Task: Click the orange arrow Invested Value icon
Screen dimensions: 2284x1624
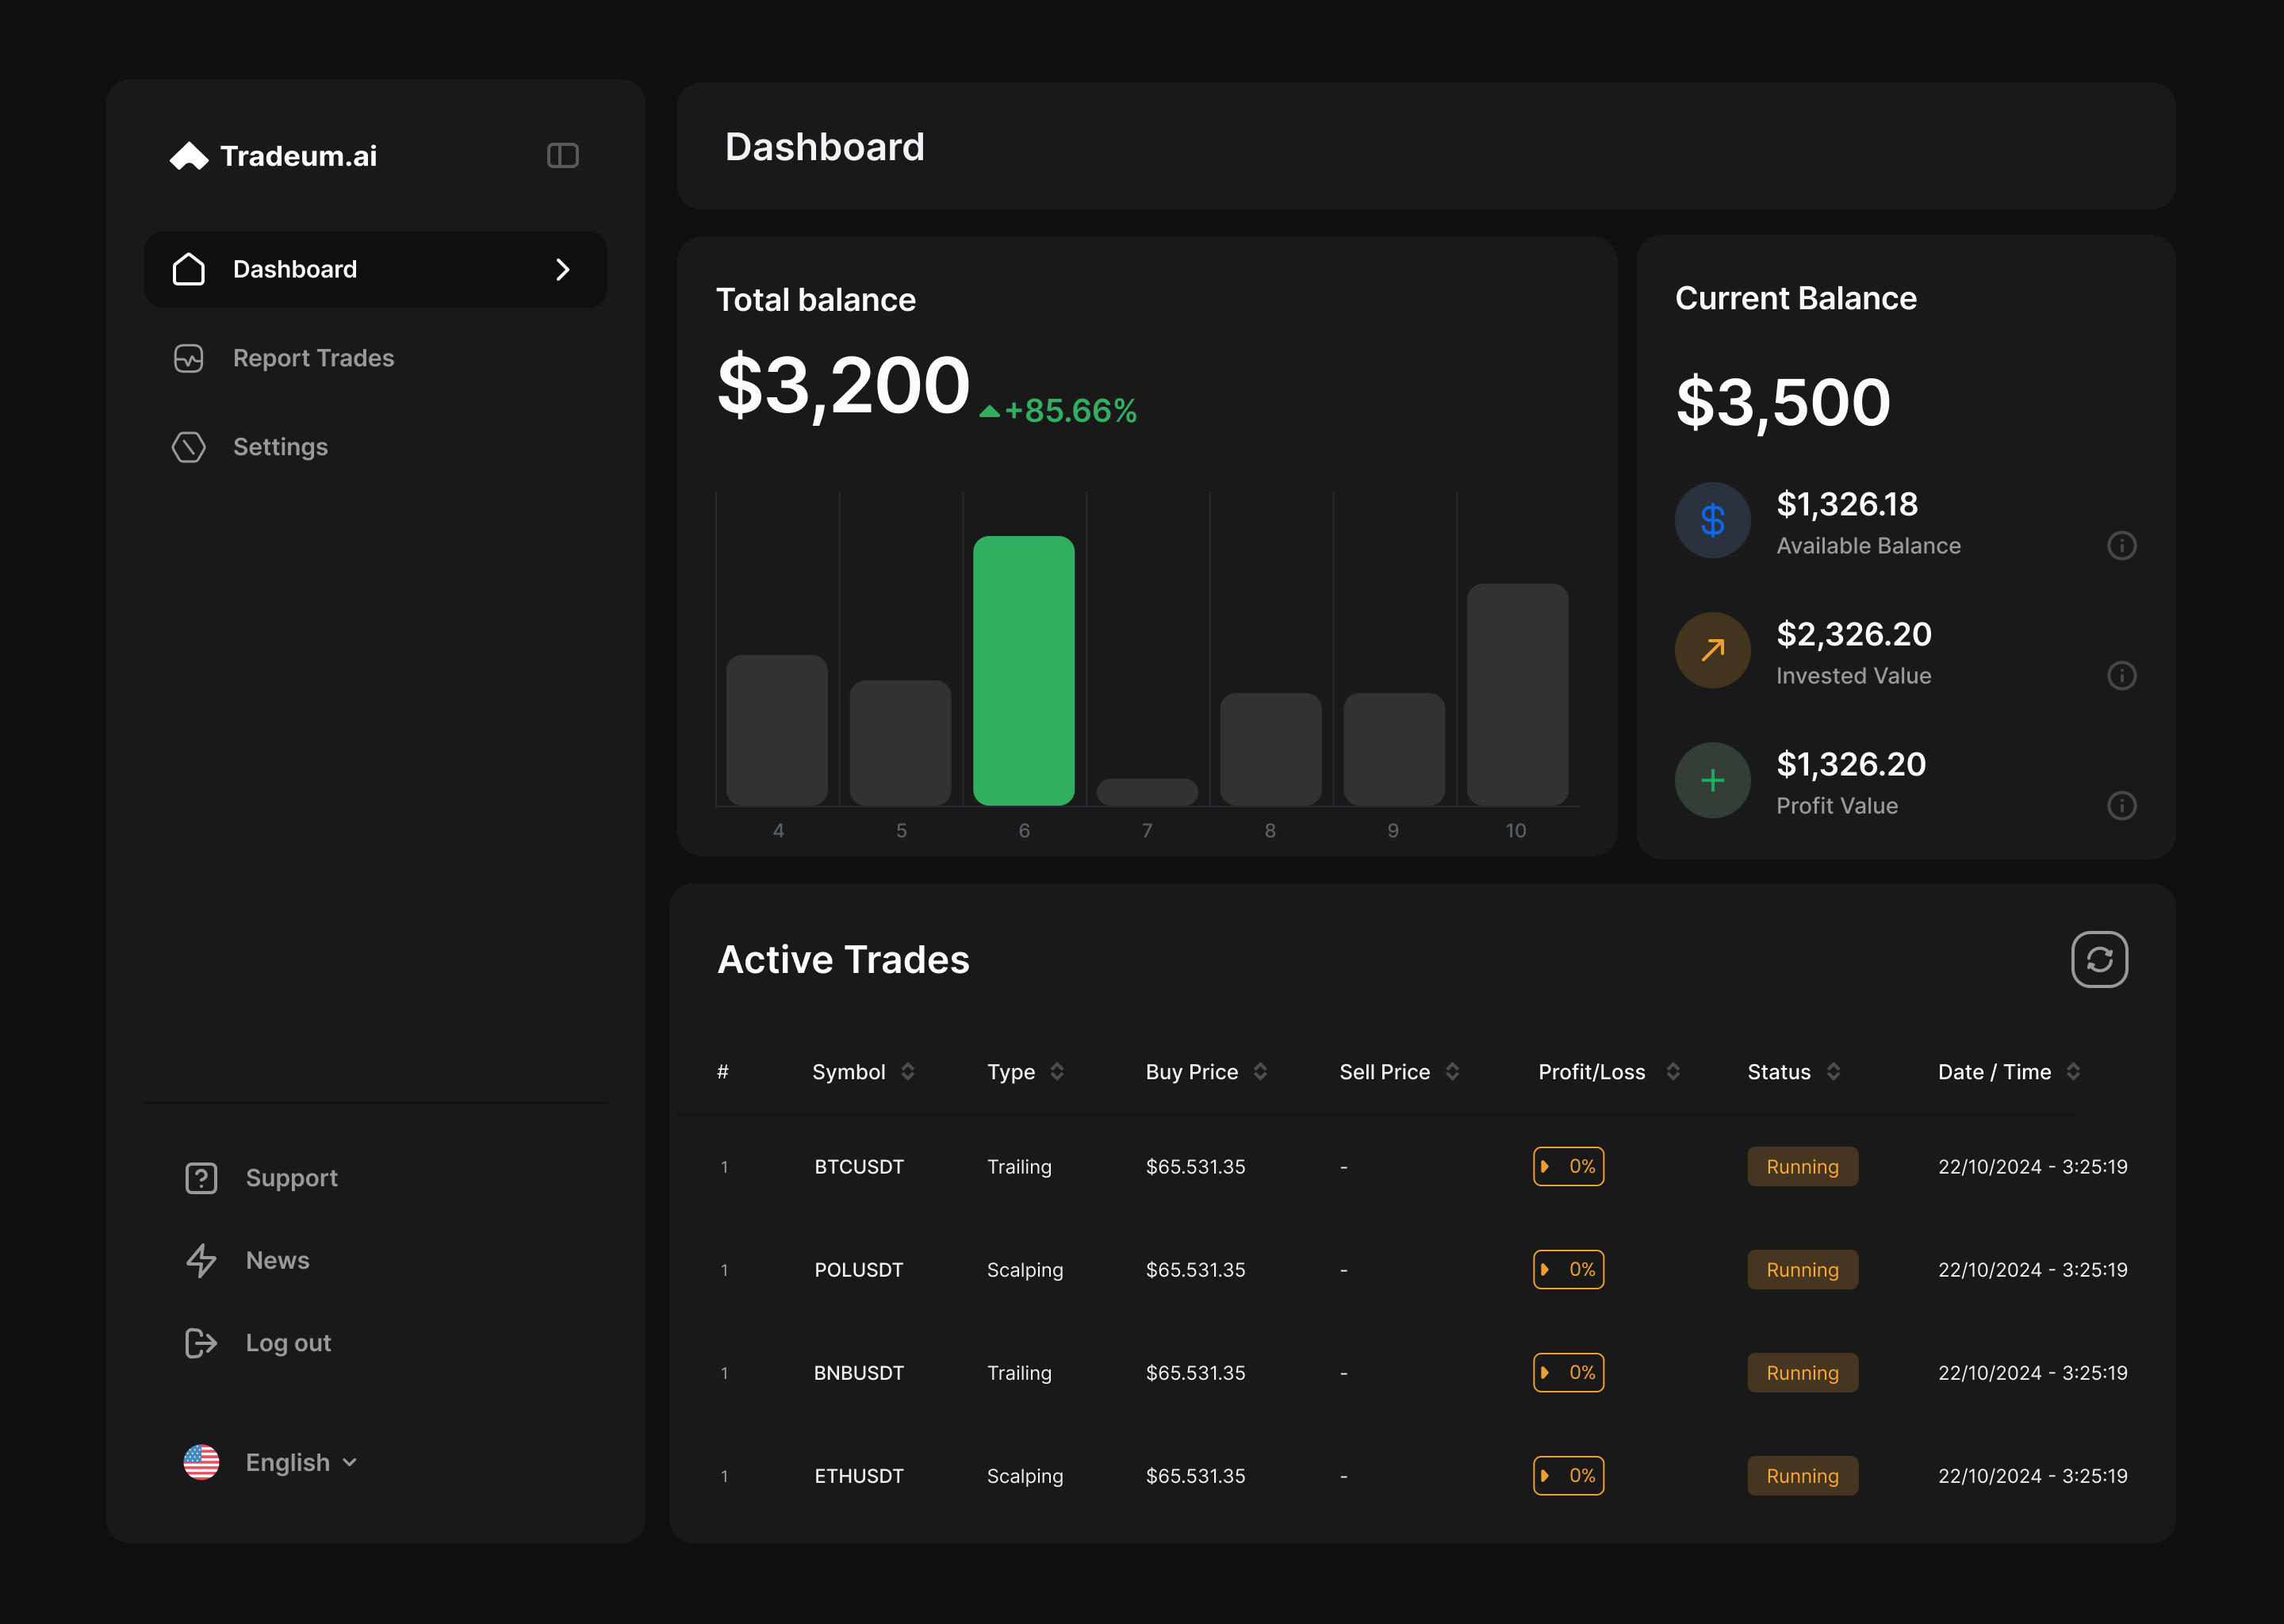Action: [x=1712, y=650]
